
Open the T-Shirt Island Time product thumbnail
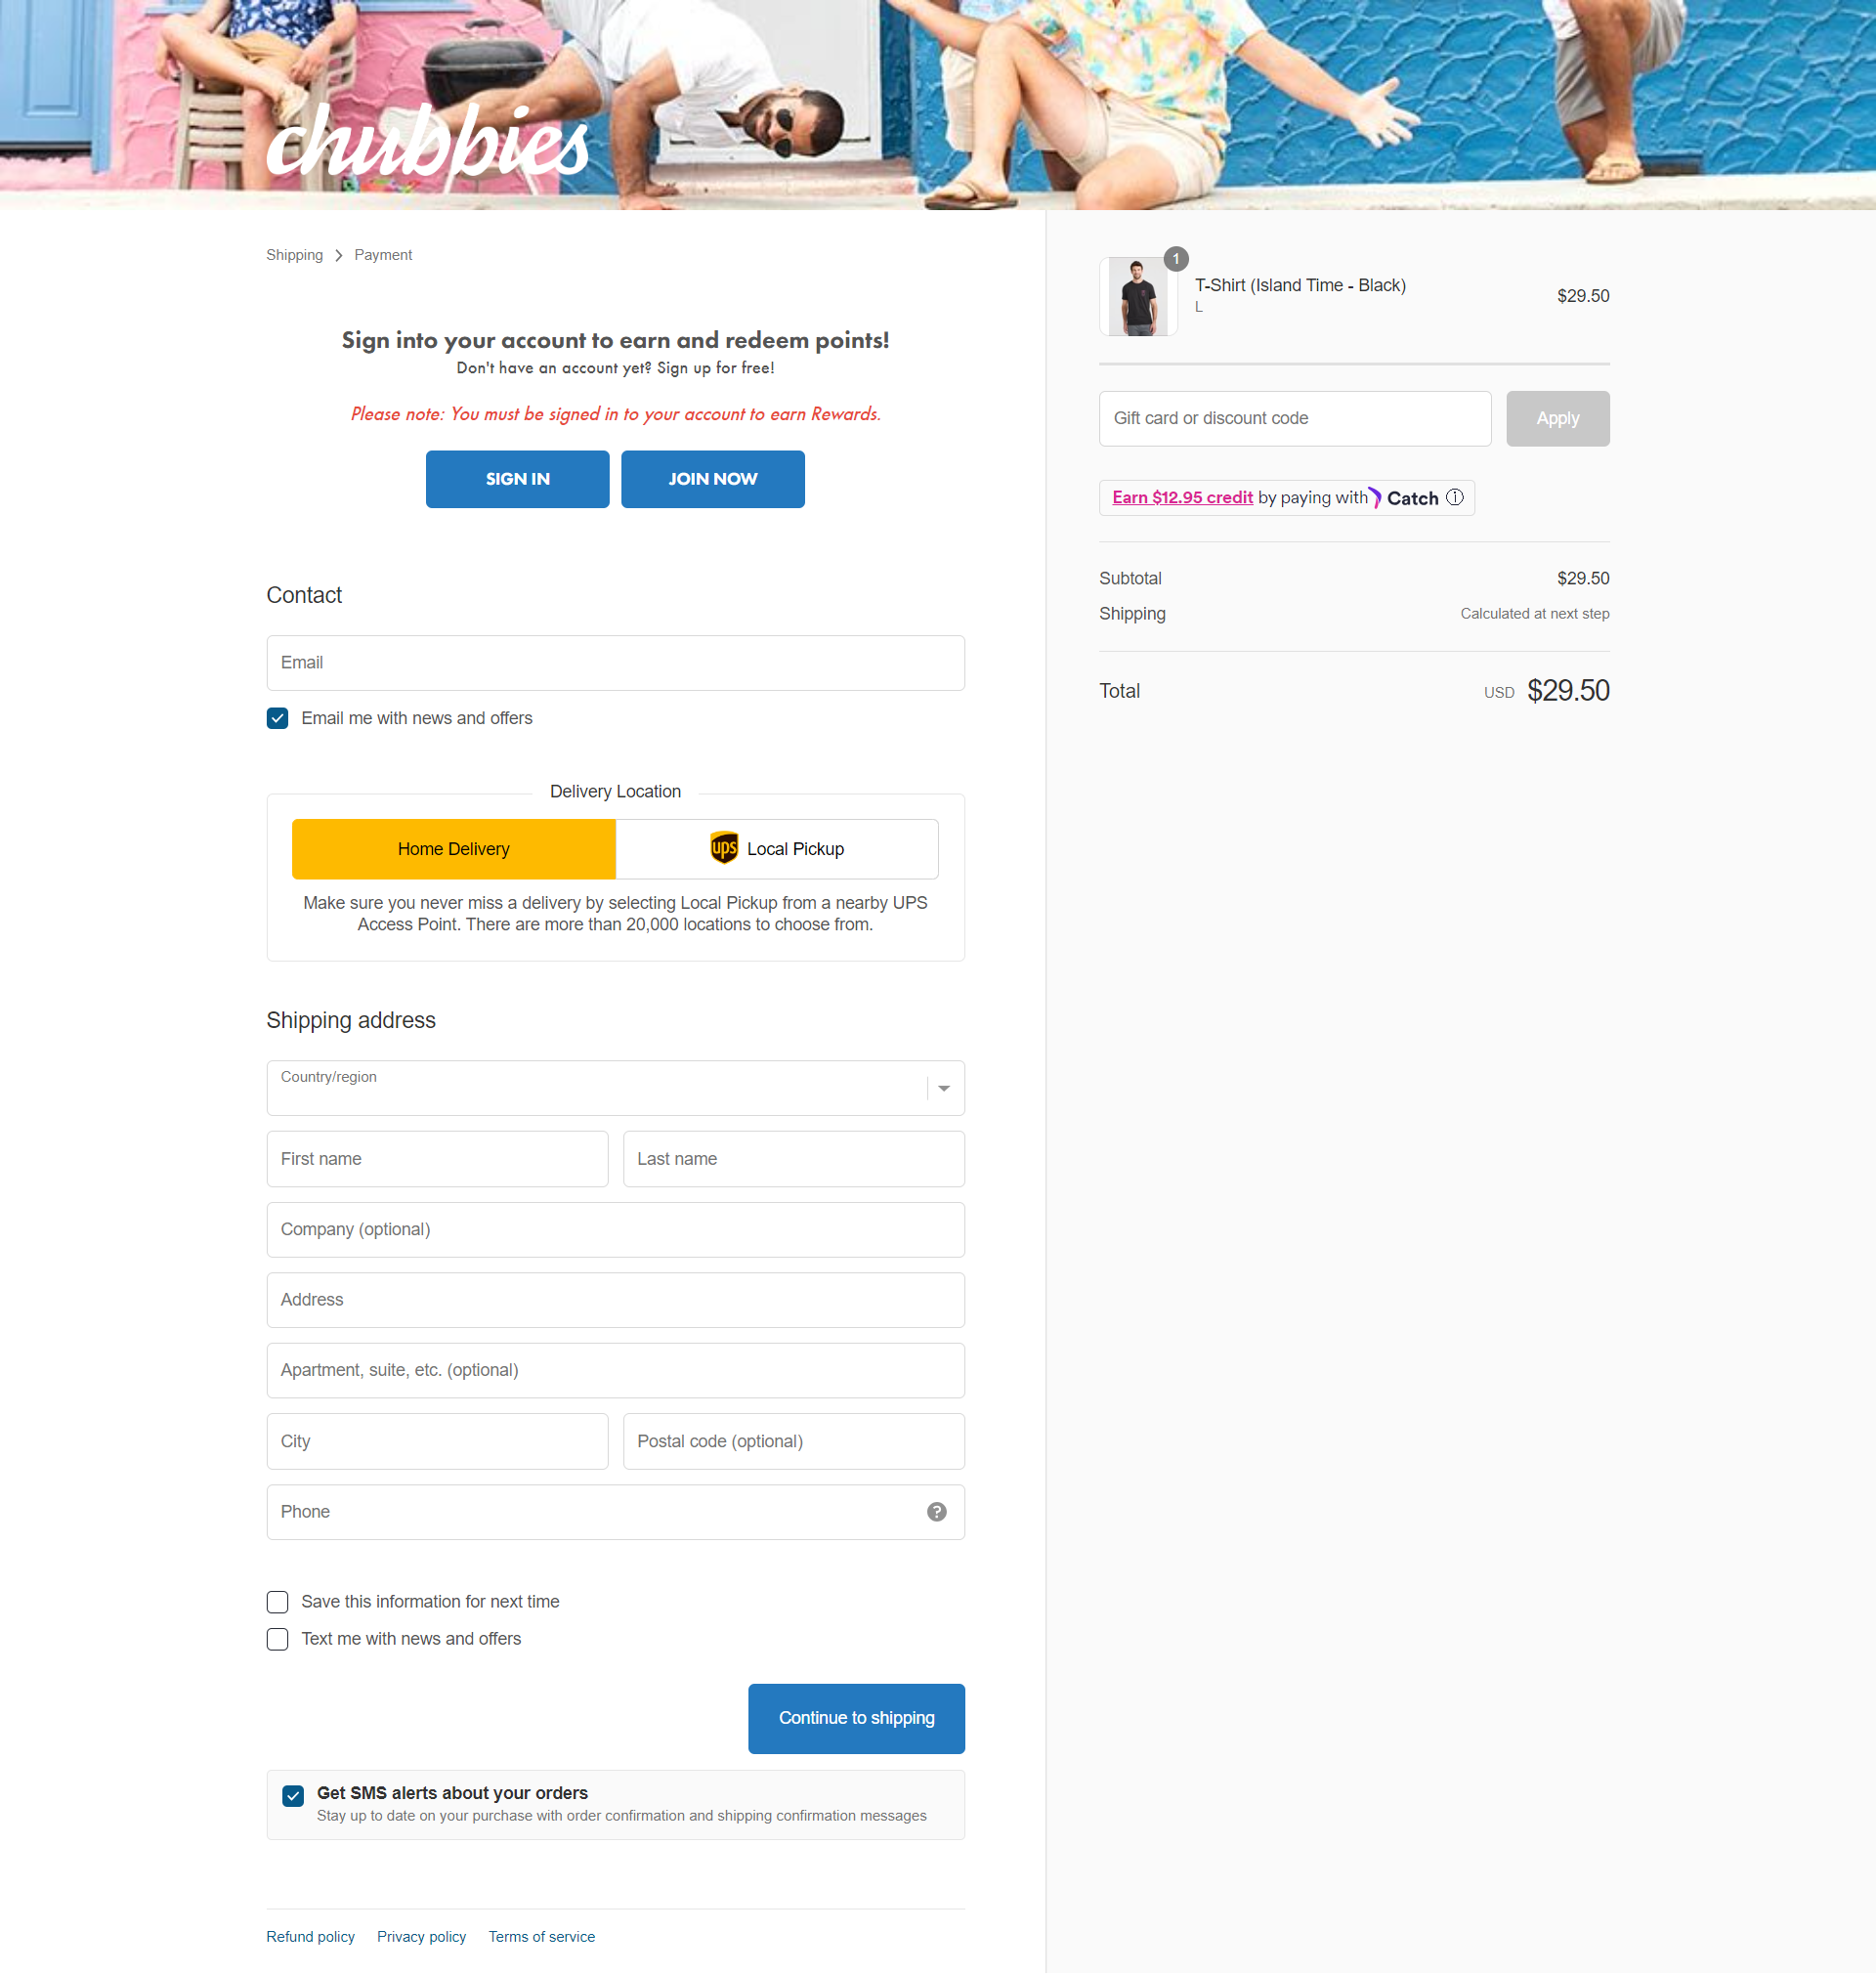click(x=1138, y=297)
